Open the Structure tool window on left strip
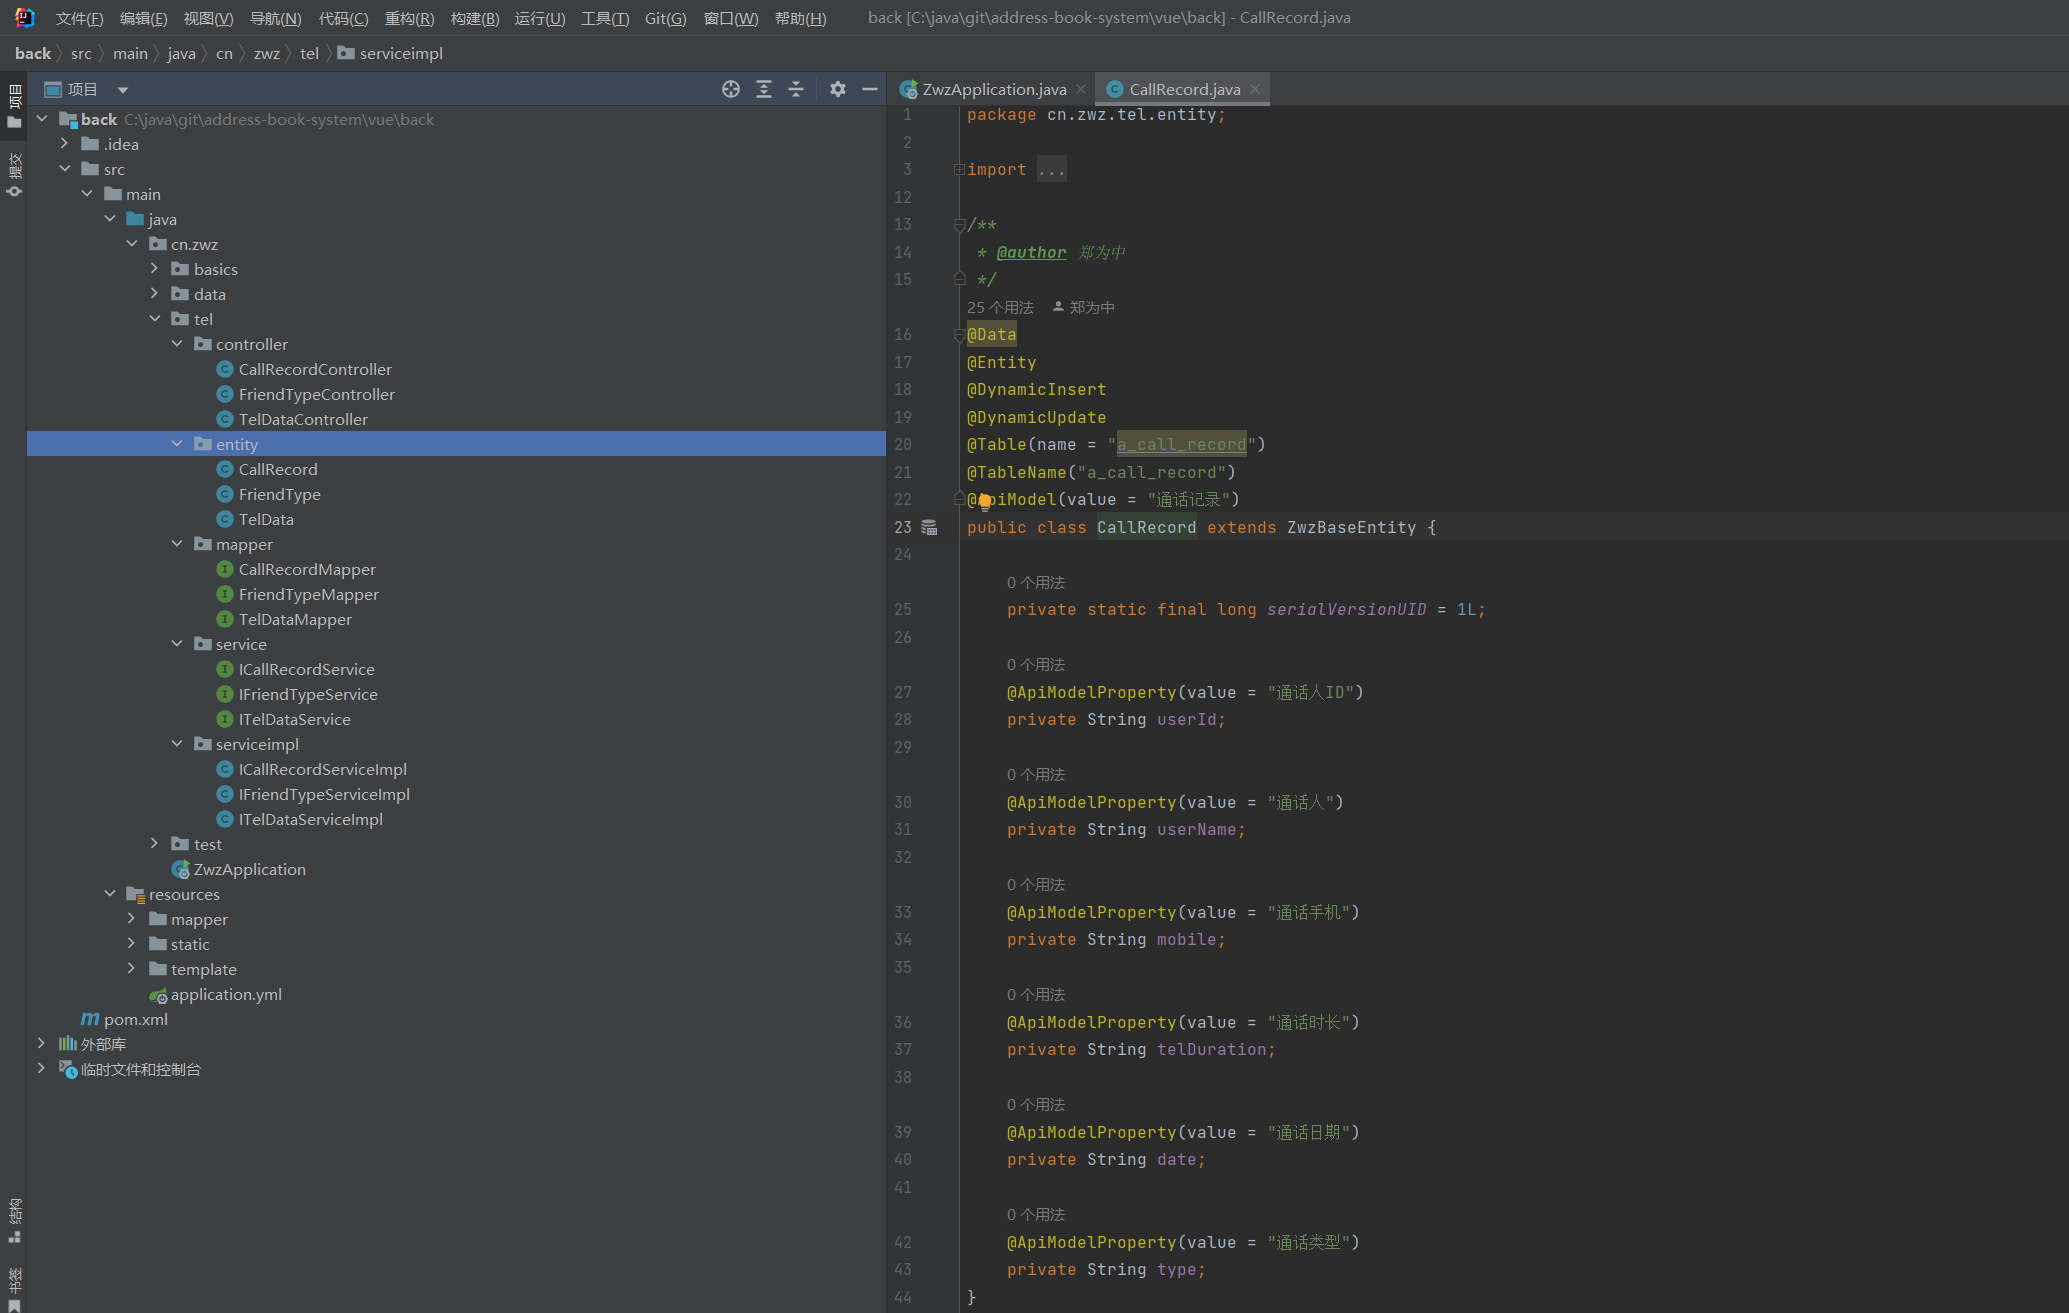Image resolution: width=2069 pixels, height=1313 pixels. coord(14,1219)
